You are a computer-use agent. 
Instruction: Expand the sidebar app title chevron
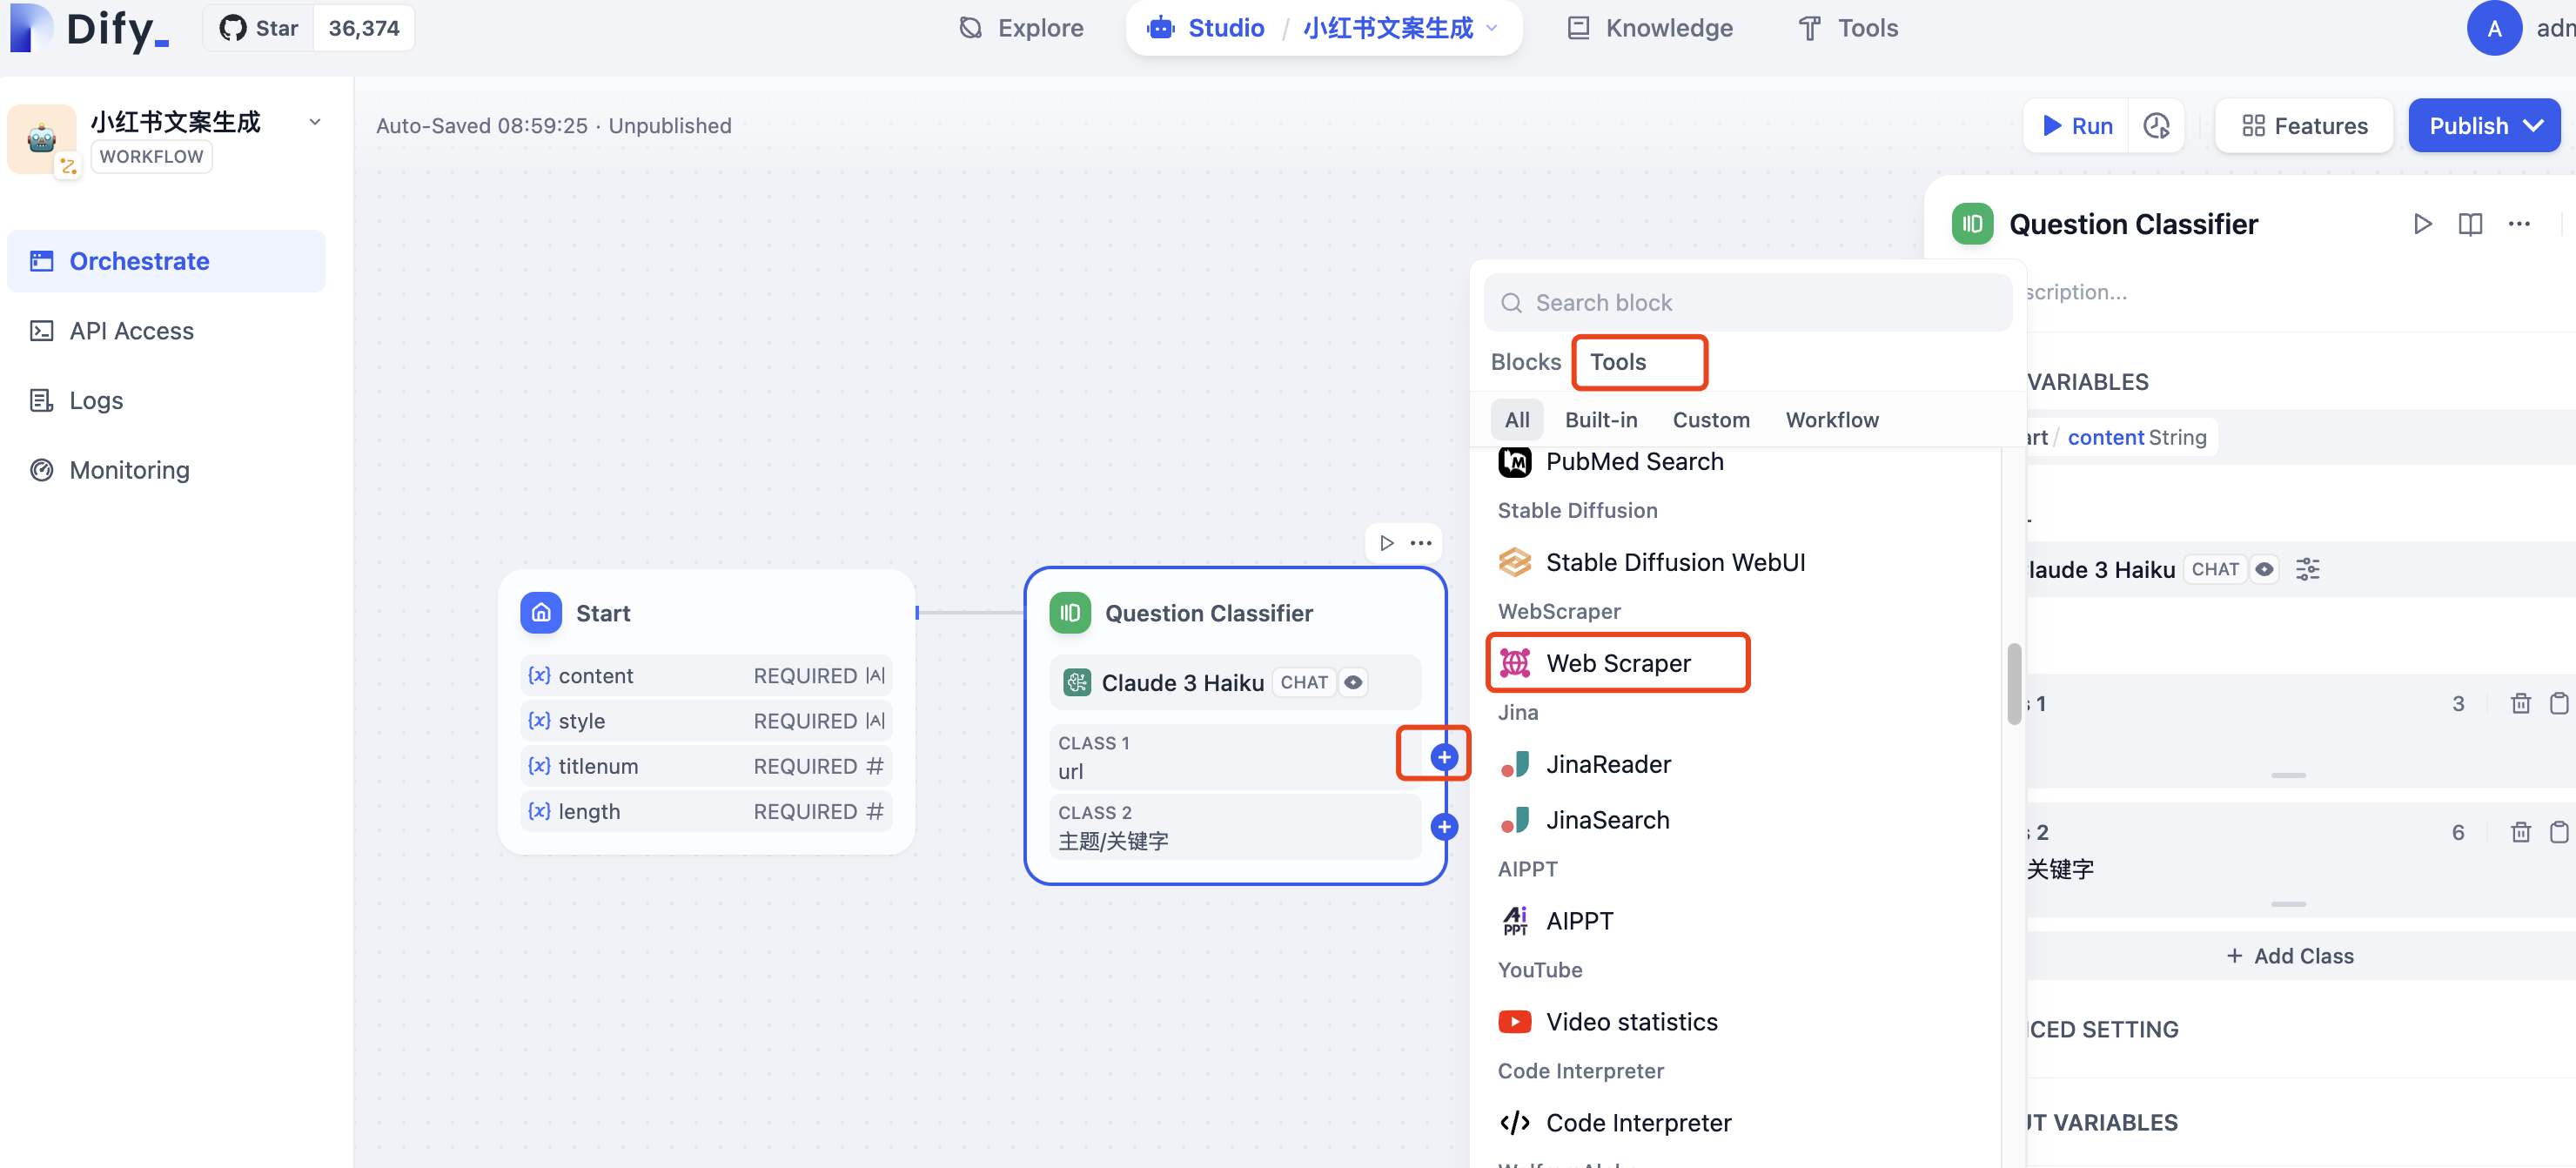click(315, 122)
